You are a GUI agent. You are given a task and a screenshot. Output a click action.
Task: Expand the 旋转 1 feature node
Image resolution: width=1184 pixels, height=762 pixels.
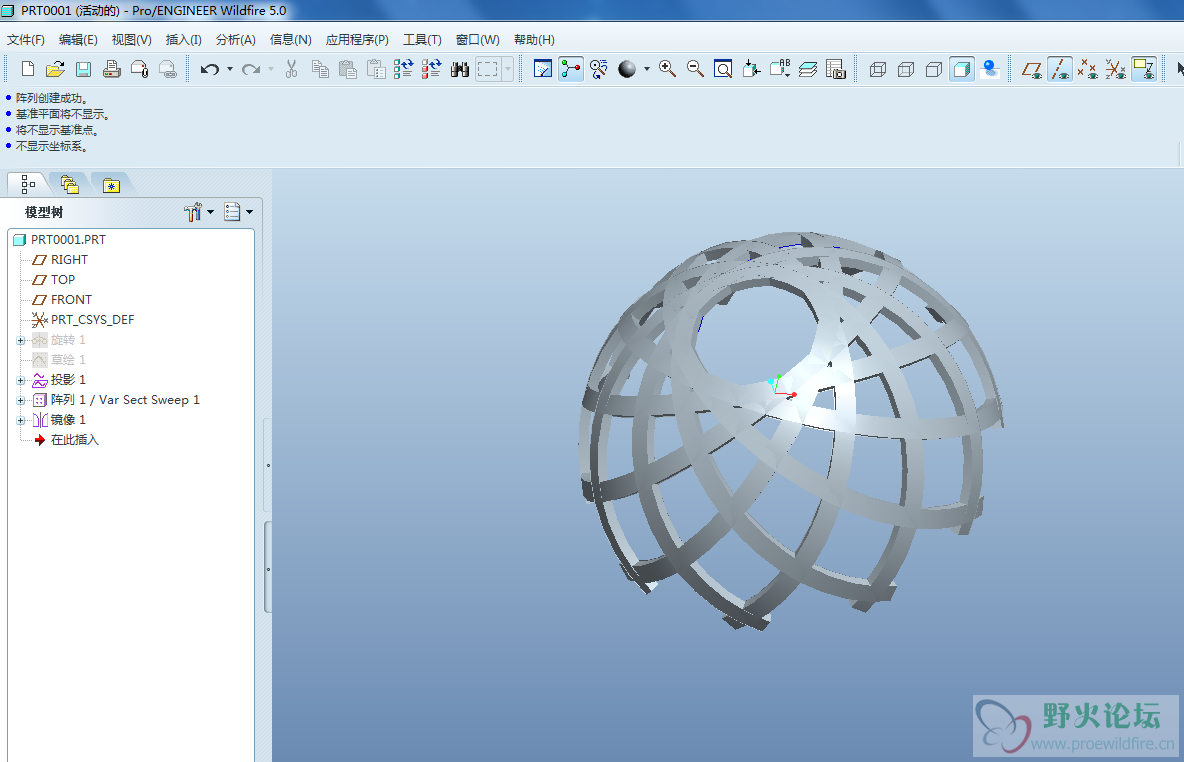click(21, 341)
